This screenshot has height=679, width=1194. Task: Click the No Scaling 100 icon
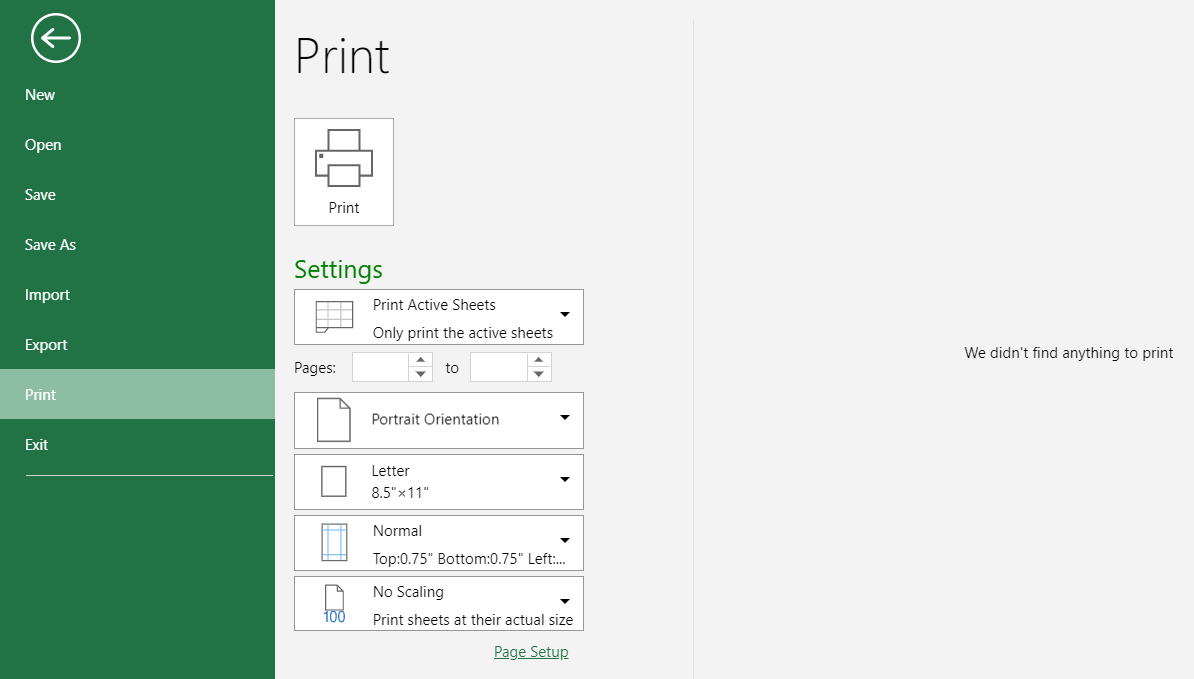(x=334, y=604)
